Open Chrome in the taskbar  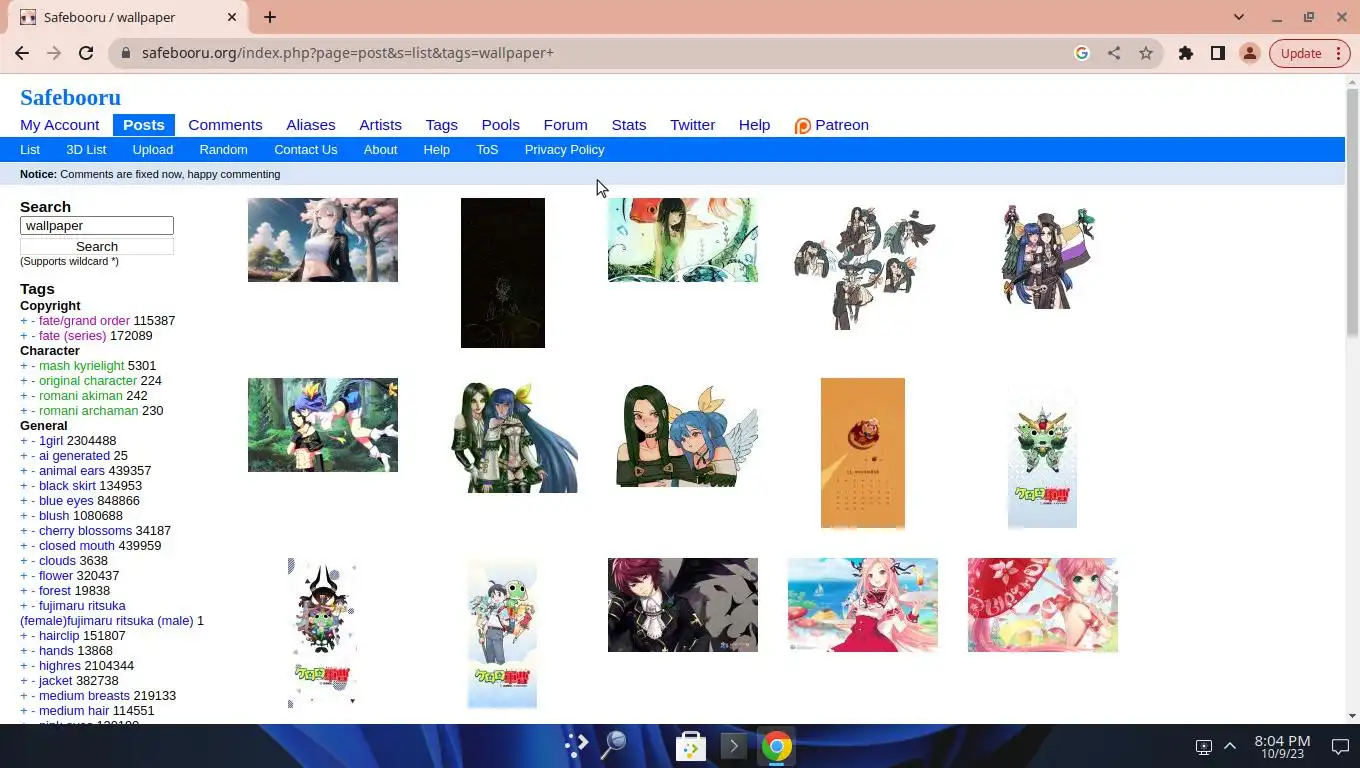click(777, 746)
